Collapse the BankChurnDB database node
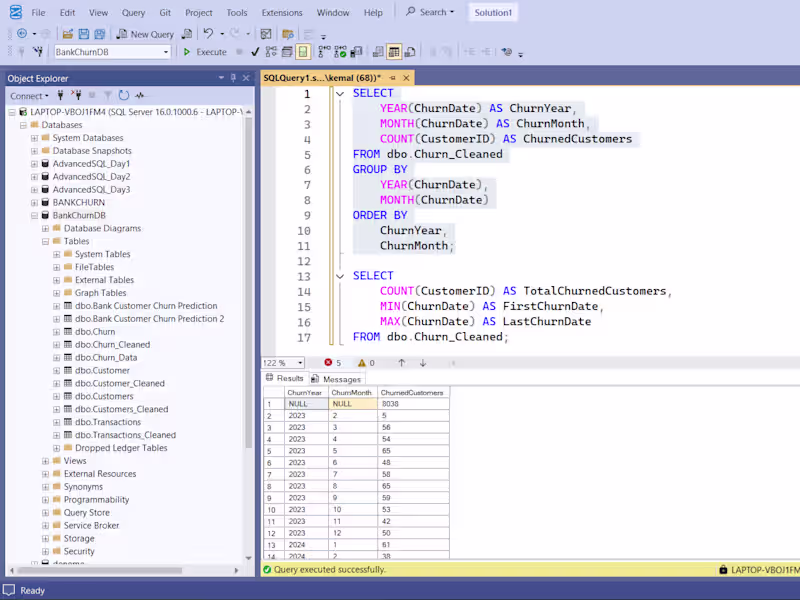 pos(34,216)
